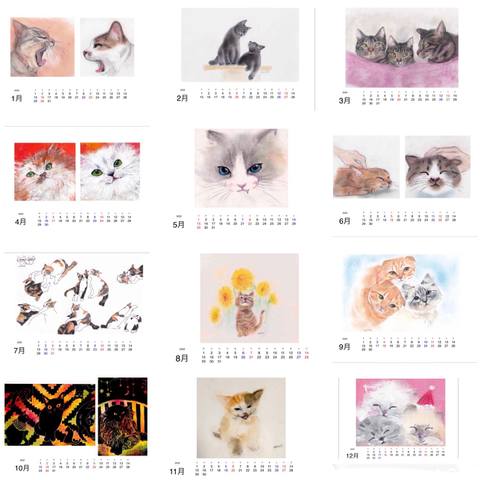Image resolution: width=480 pixels, height=480 pixels.
Task: Select the orange fluffy cat on red background
Action: pyautogui.click(x=45, y=172)
